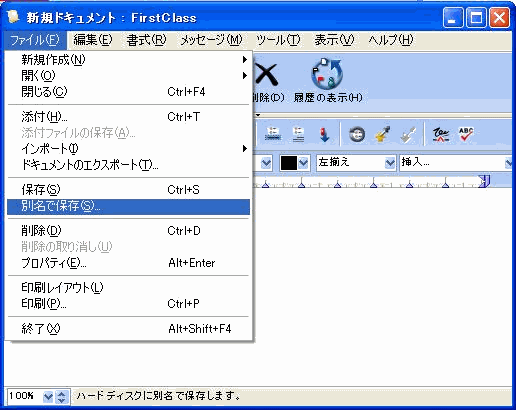Open the 左揃え alignment dropdown

coord(356,163)
